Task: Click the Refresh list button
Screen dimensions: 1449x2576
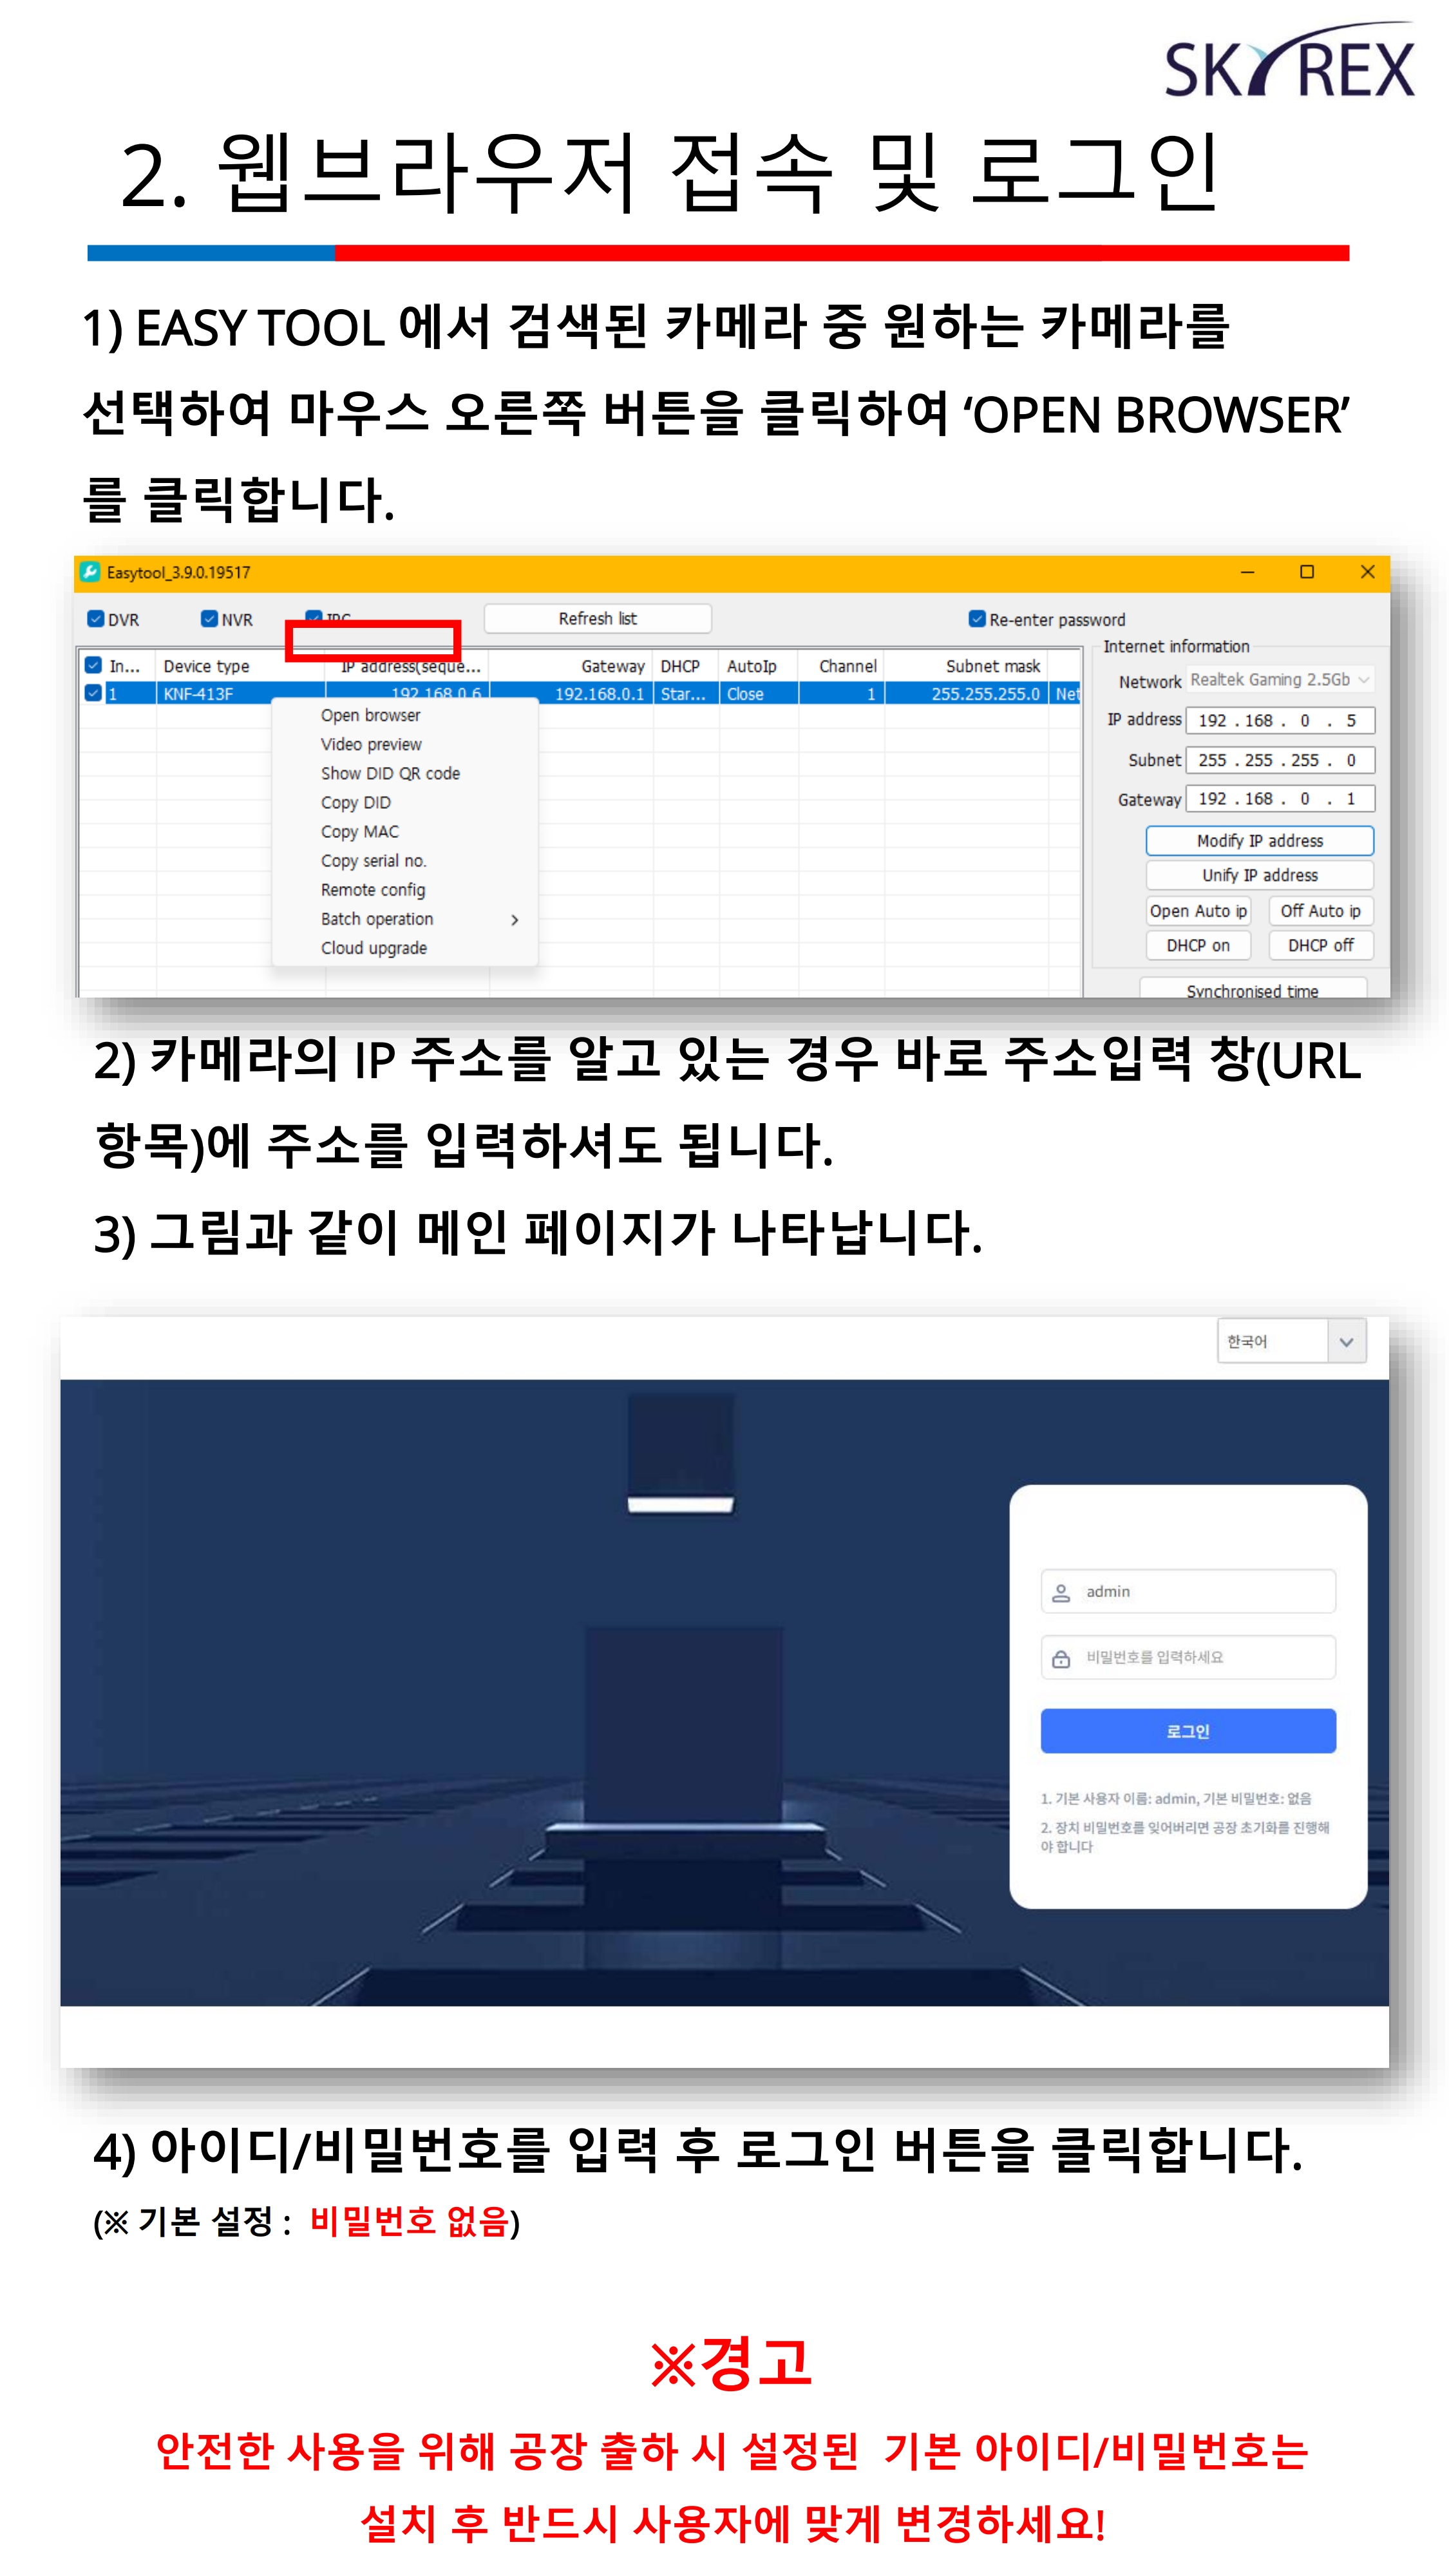Action: tap(597, 619)
